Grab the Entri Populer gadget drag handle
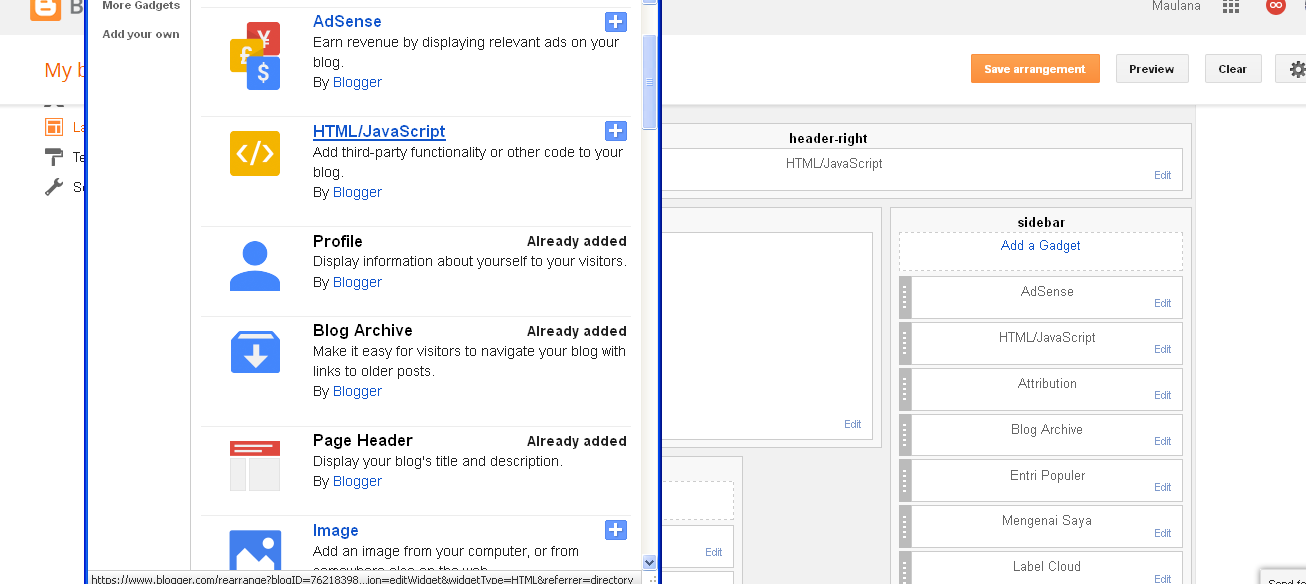Viewport: 1306px width, 584px height. click(905, 481)
